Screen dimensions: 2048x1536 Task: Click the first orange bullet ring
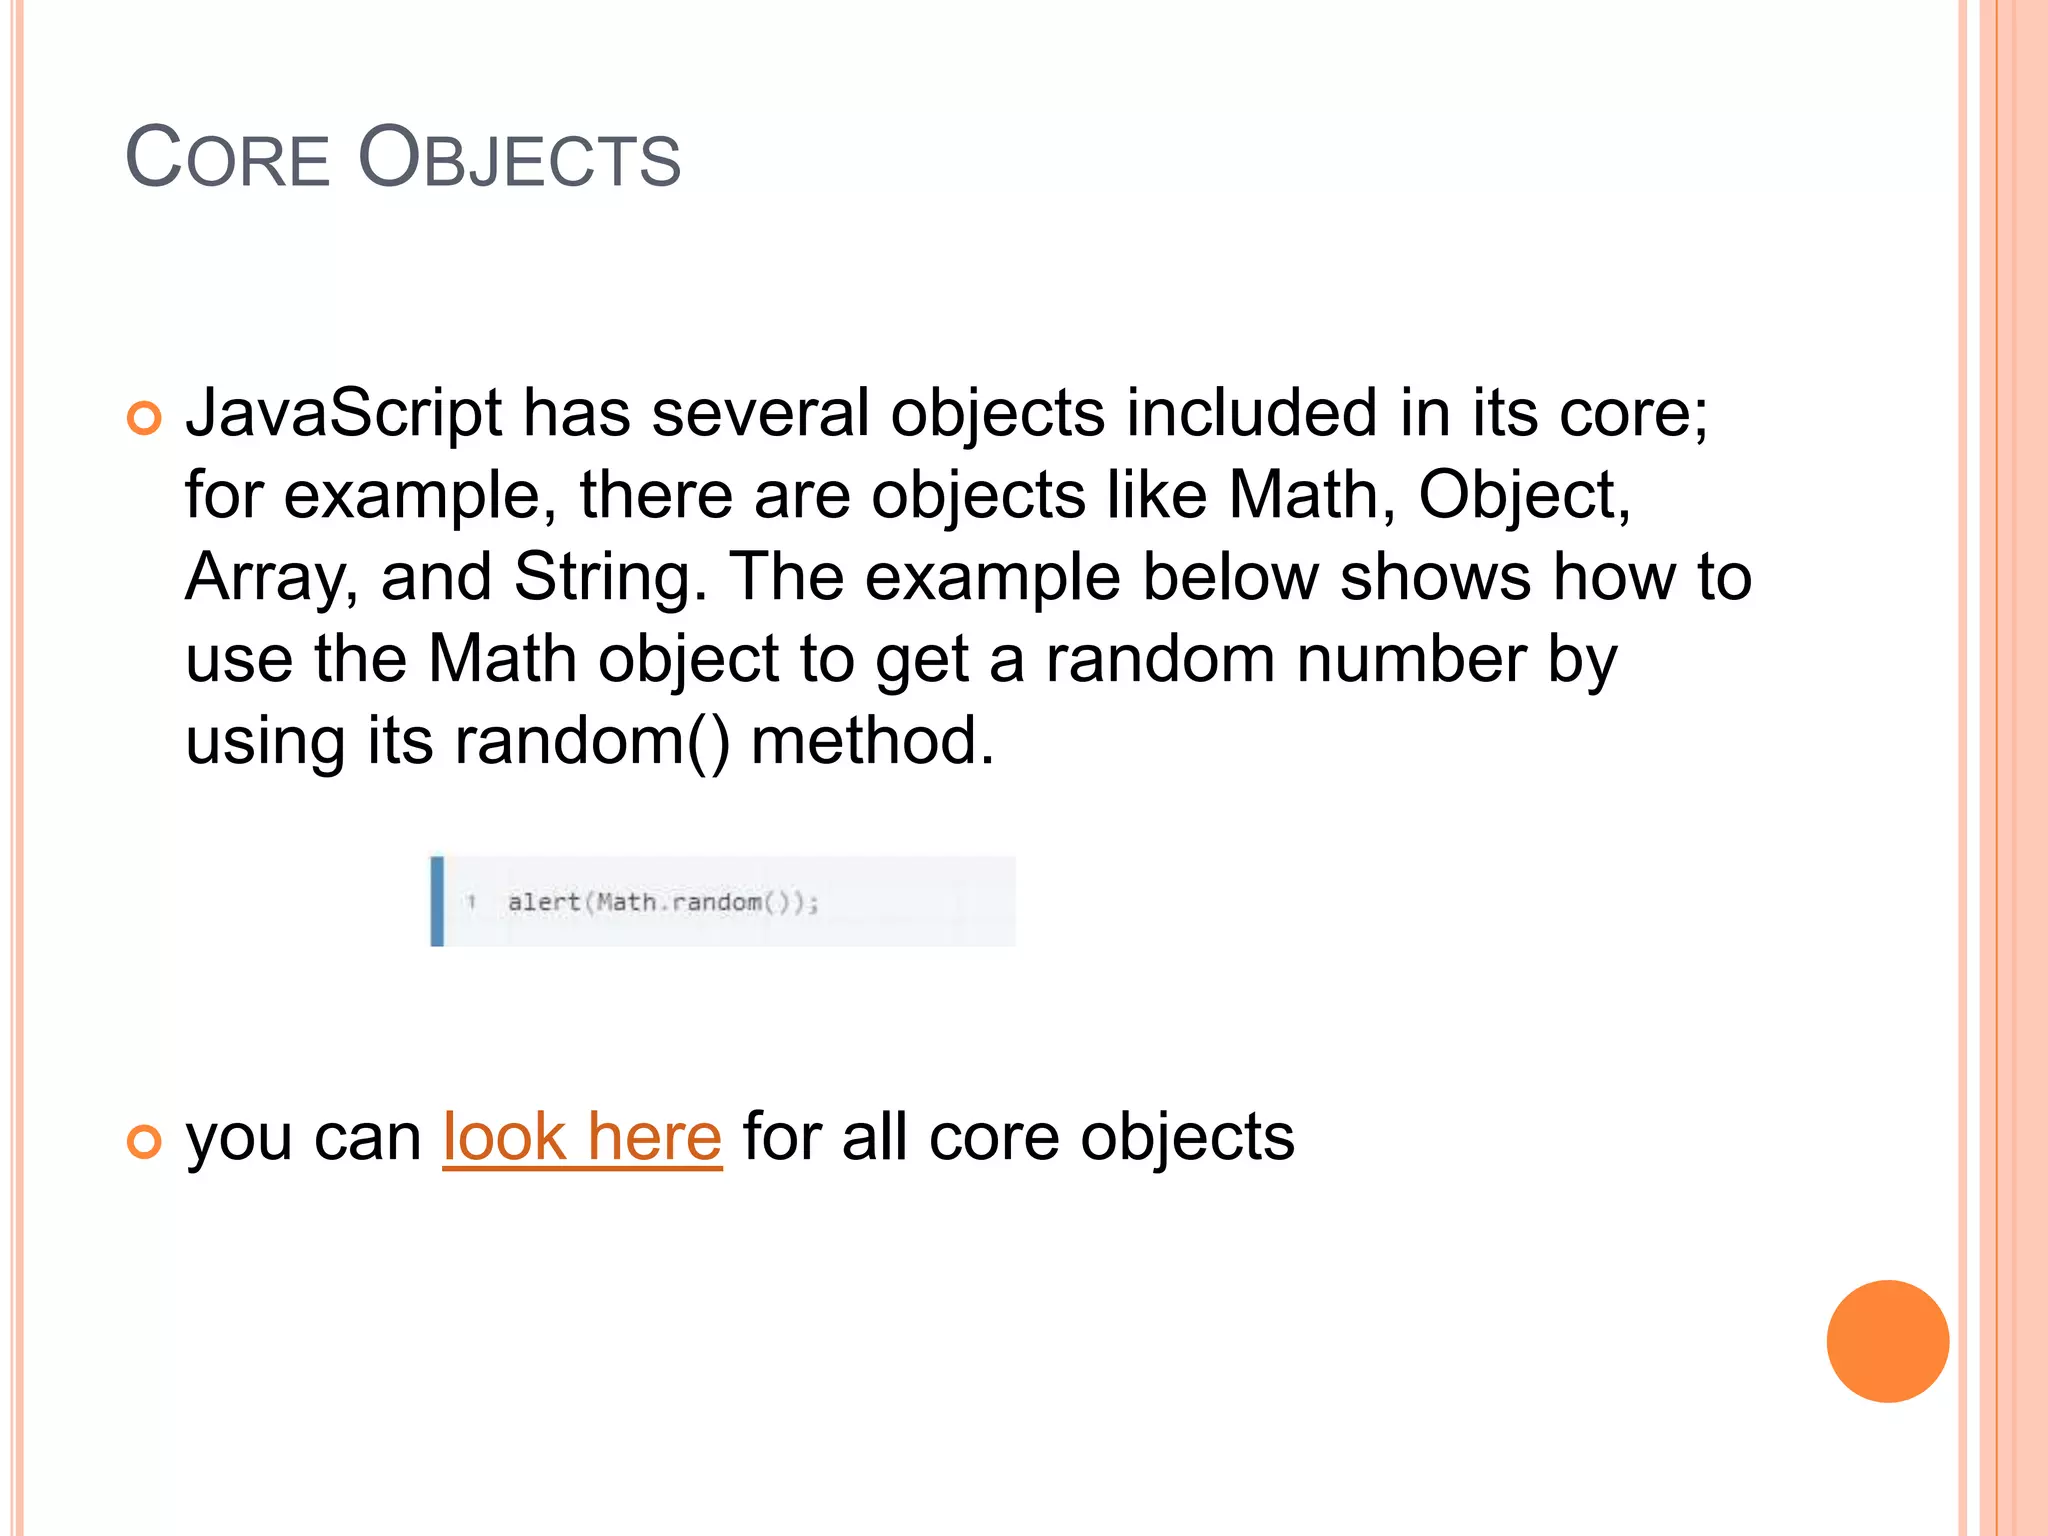coord(144,417)
